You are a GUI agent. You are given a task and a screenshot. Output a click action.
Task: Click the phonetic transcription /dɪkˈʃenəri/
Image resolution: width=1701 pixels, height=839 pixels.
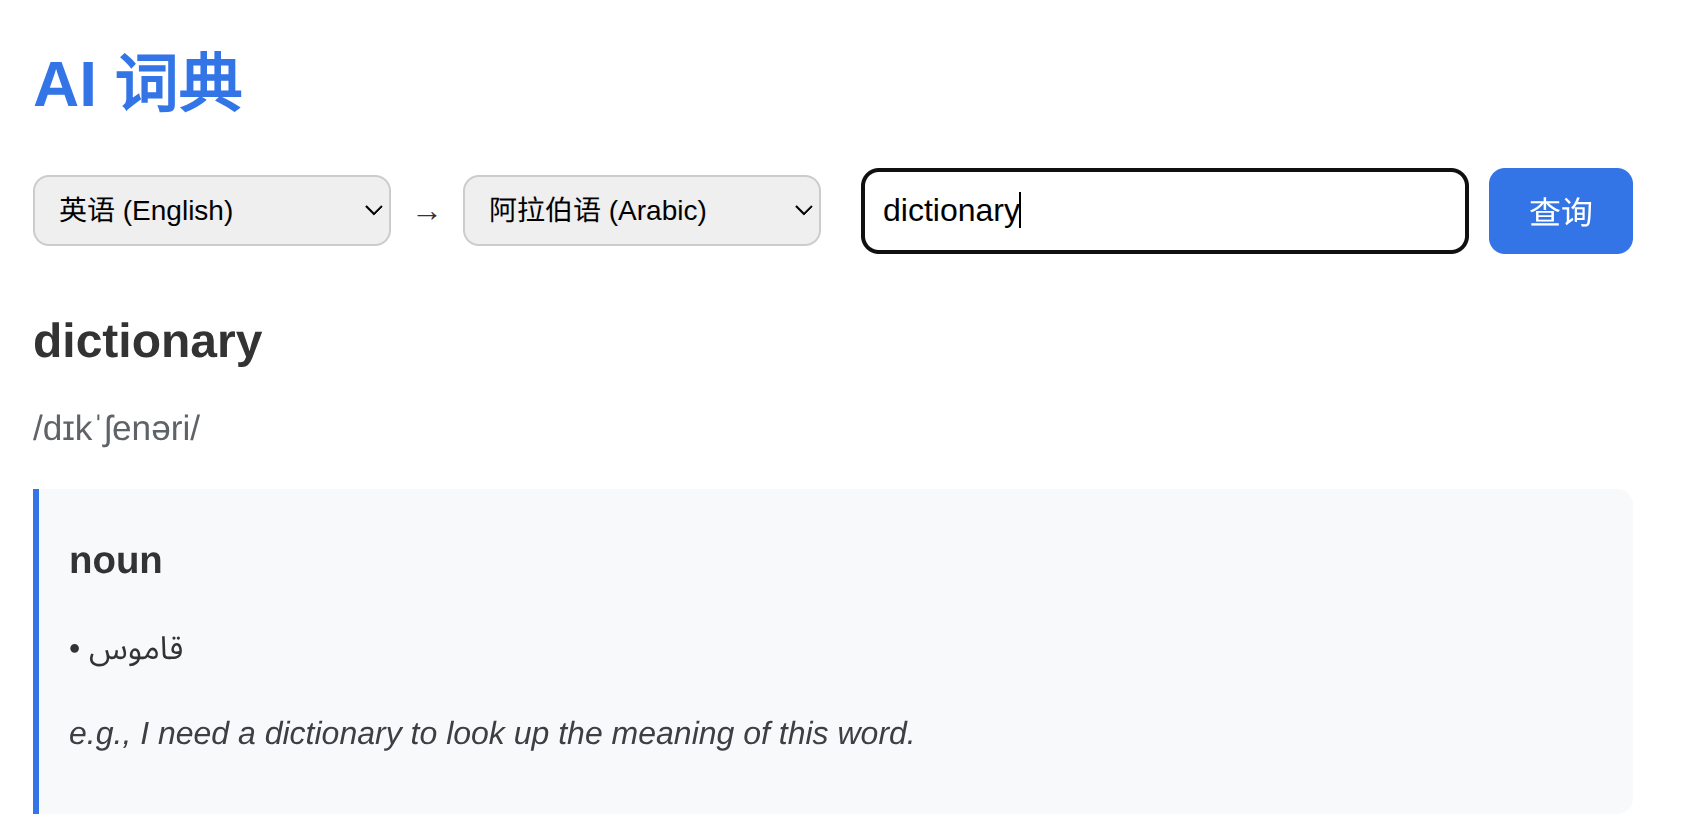[115, 427]
